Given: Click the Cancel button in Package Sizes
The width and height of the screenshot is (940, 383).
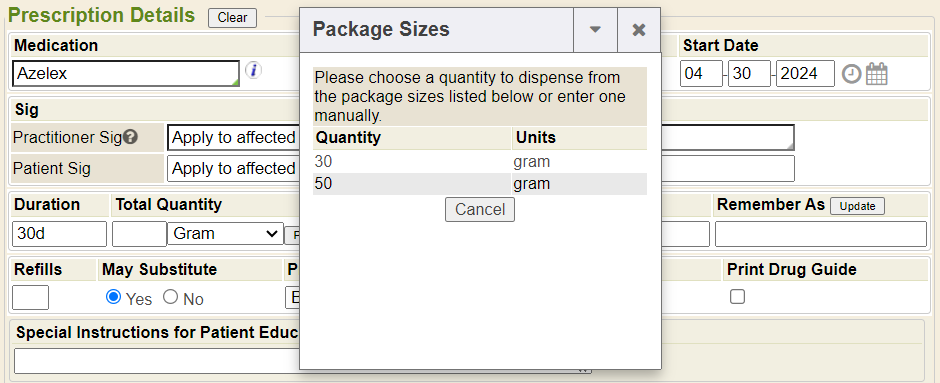Looking at the screenshot, I should pyautogui.click(x=480, y=210).
